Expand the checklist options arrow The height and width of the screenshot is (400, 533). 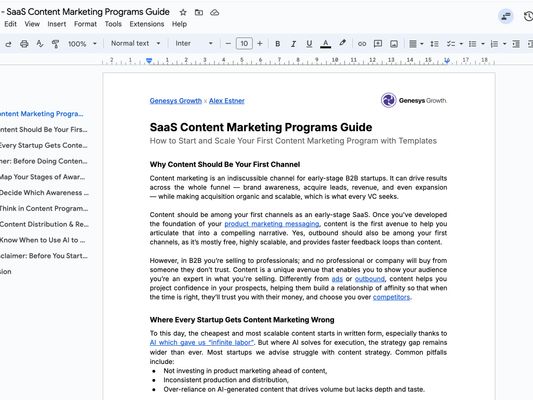click(461, 44)
